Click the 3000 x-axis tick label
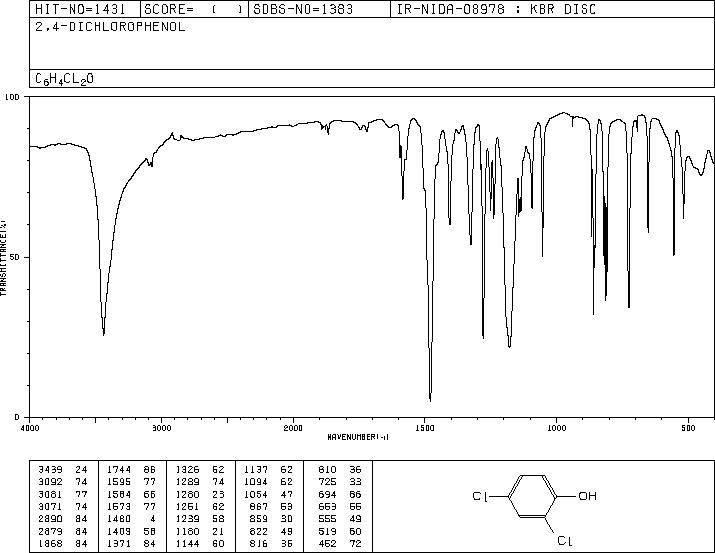Image resolution: width=715 pixels, height=553 pixels. [x=161, y=428]
